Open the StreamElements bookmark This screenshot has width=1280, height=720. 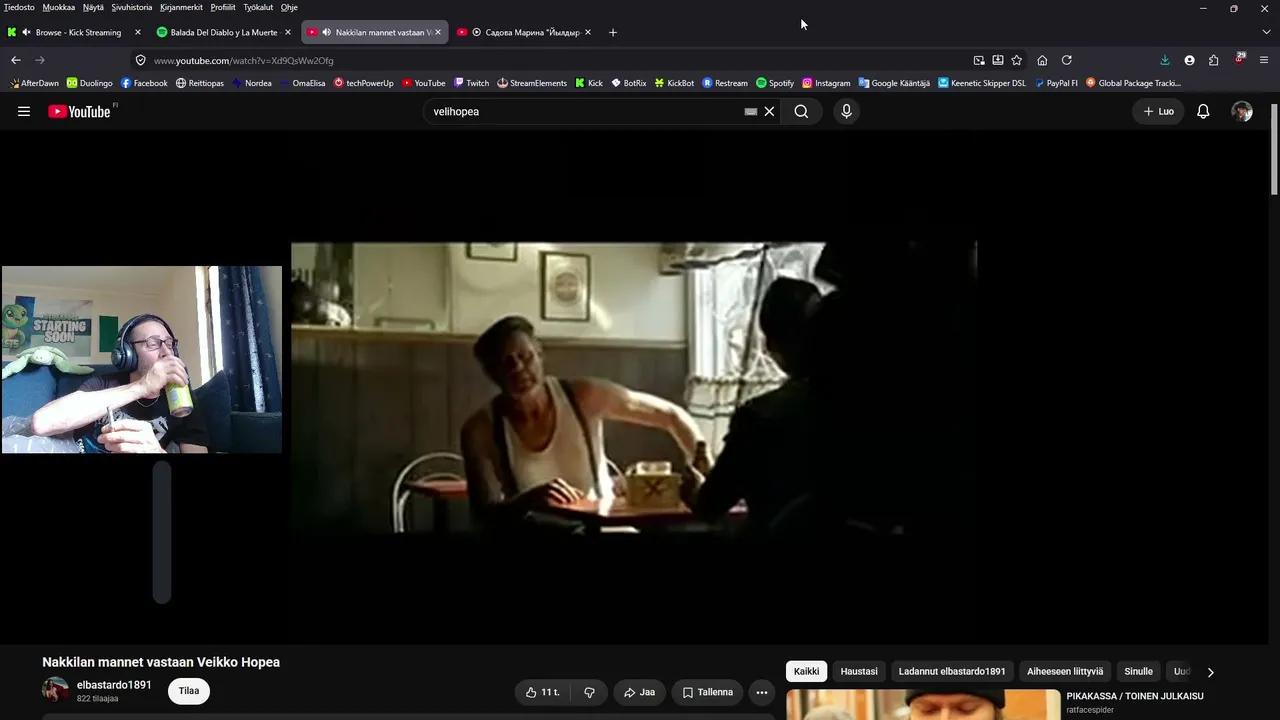click(532, 83)
